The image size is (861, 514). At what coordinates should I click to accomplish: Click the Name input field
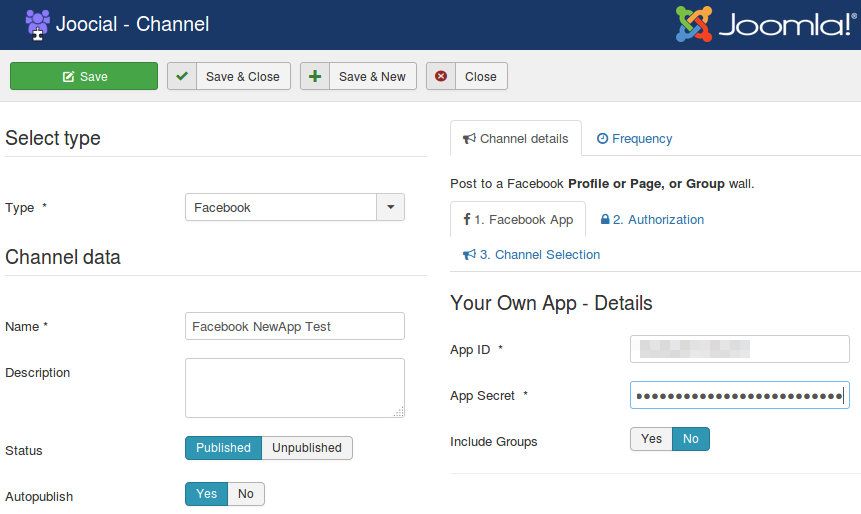click(x=295, y=326)
